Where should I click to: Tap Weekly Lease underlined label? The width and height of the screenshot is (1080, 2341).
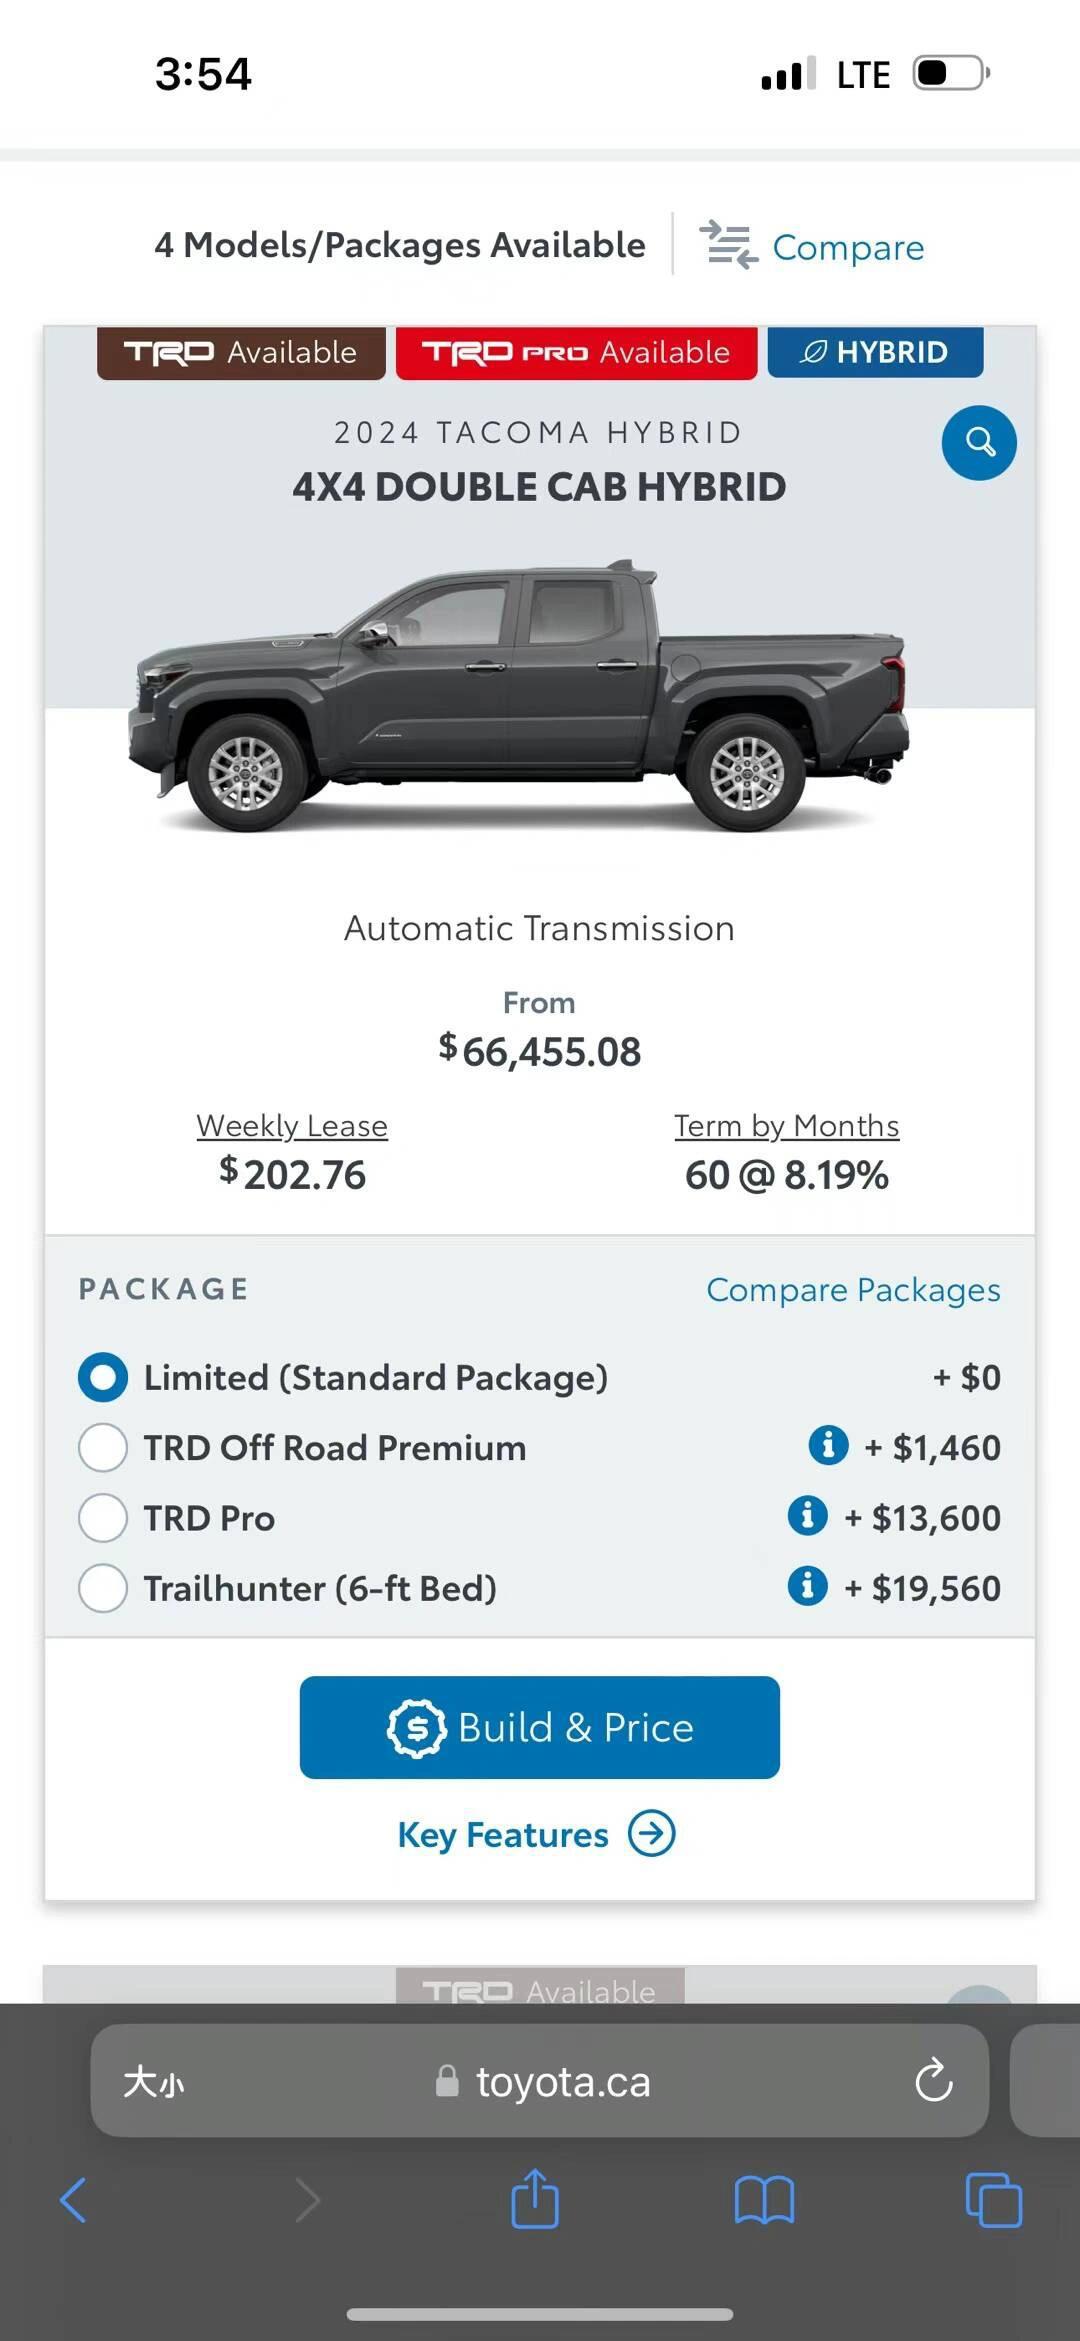(292, 1125)
